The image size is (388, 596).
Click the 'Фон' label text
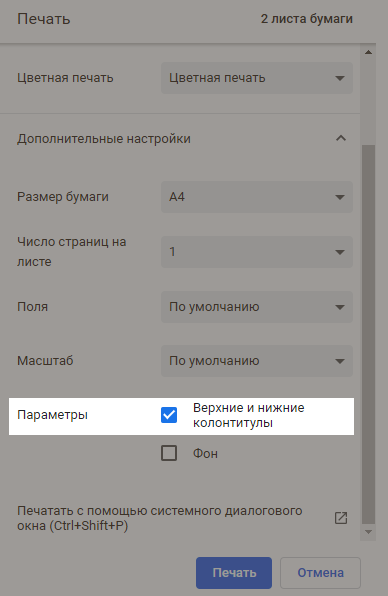coord(205,453)
